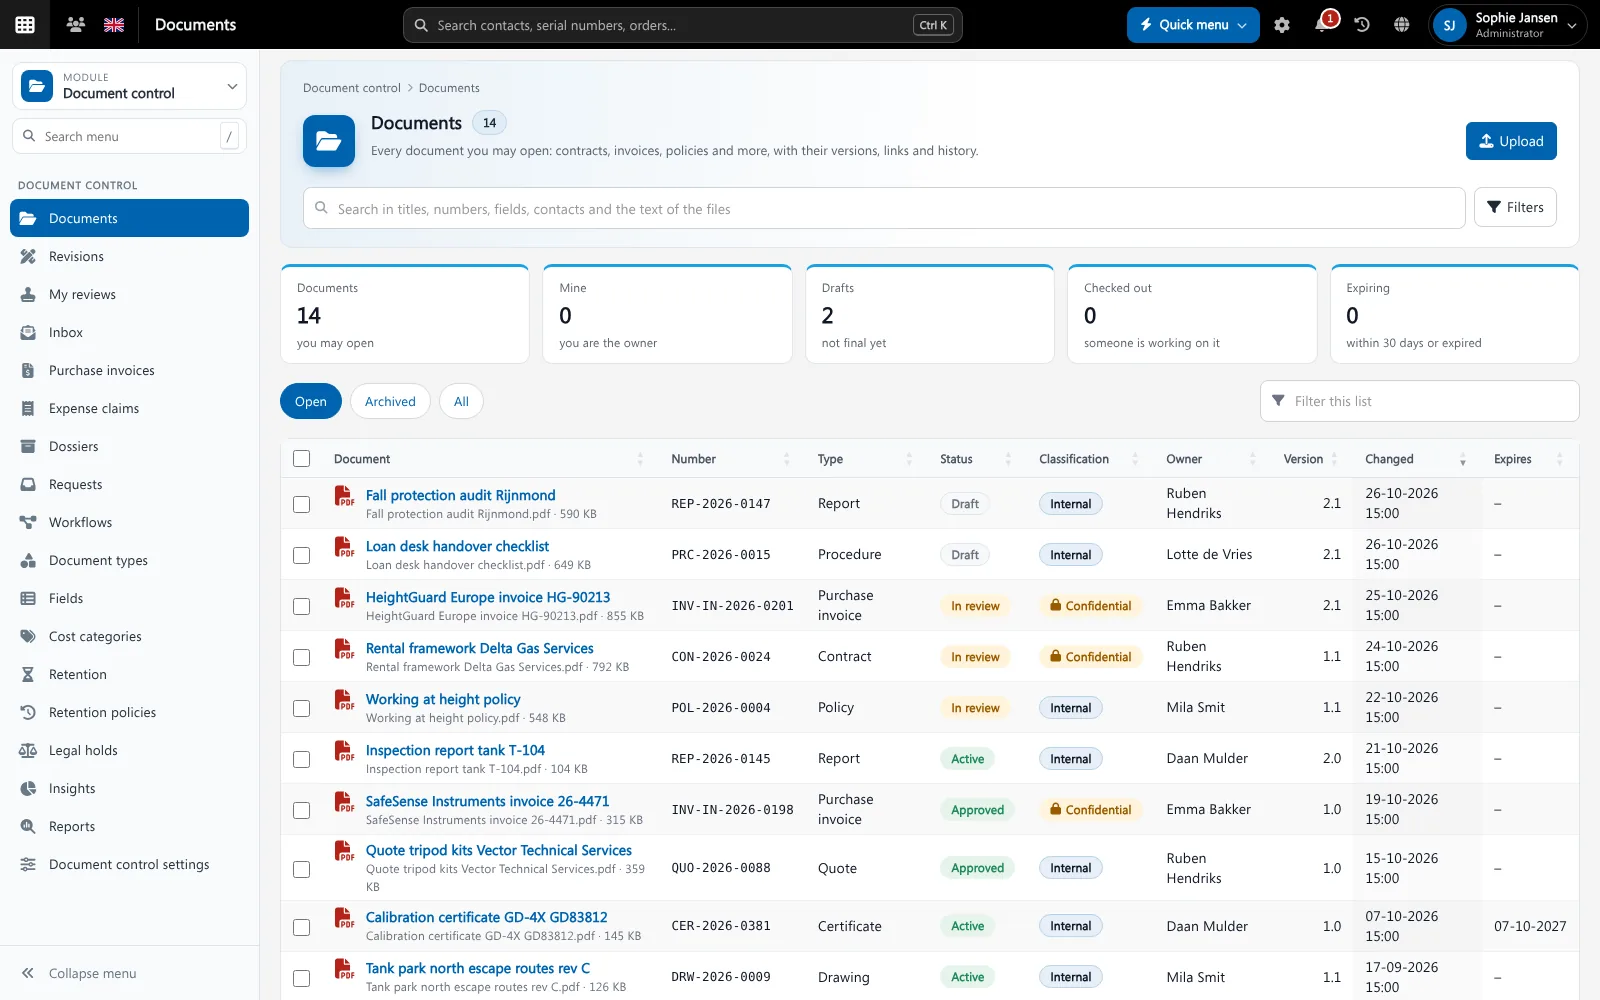Open Legal holds in sidebar
This screenshot has height=1000, width=1600.
point(130,750)
